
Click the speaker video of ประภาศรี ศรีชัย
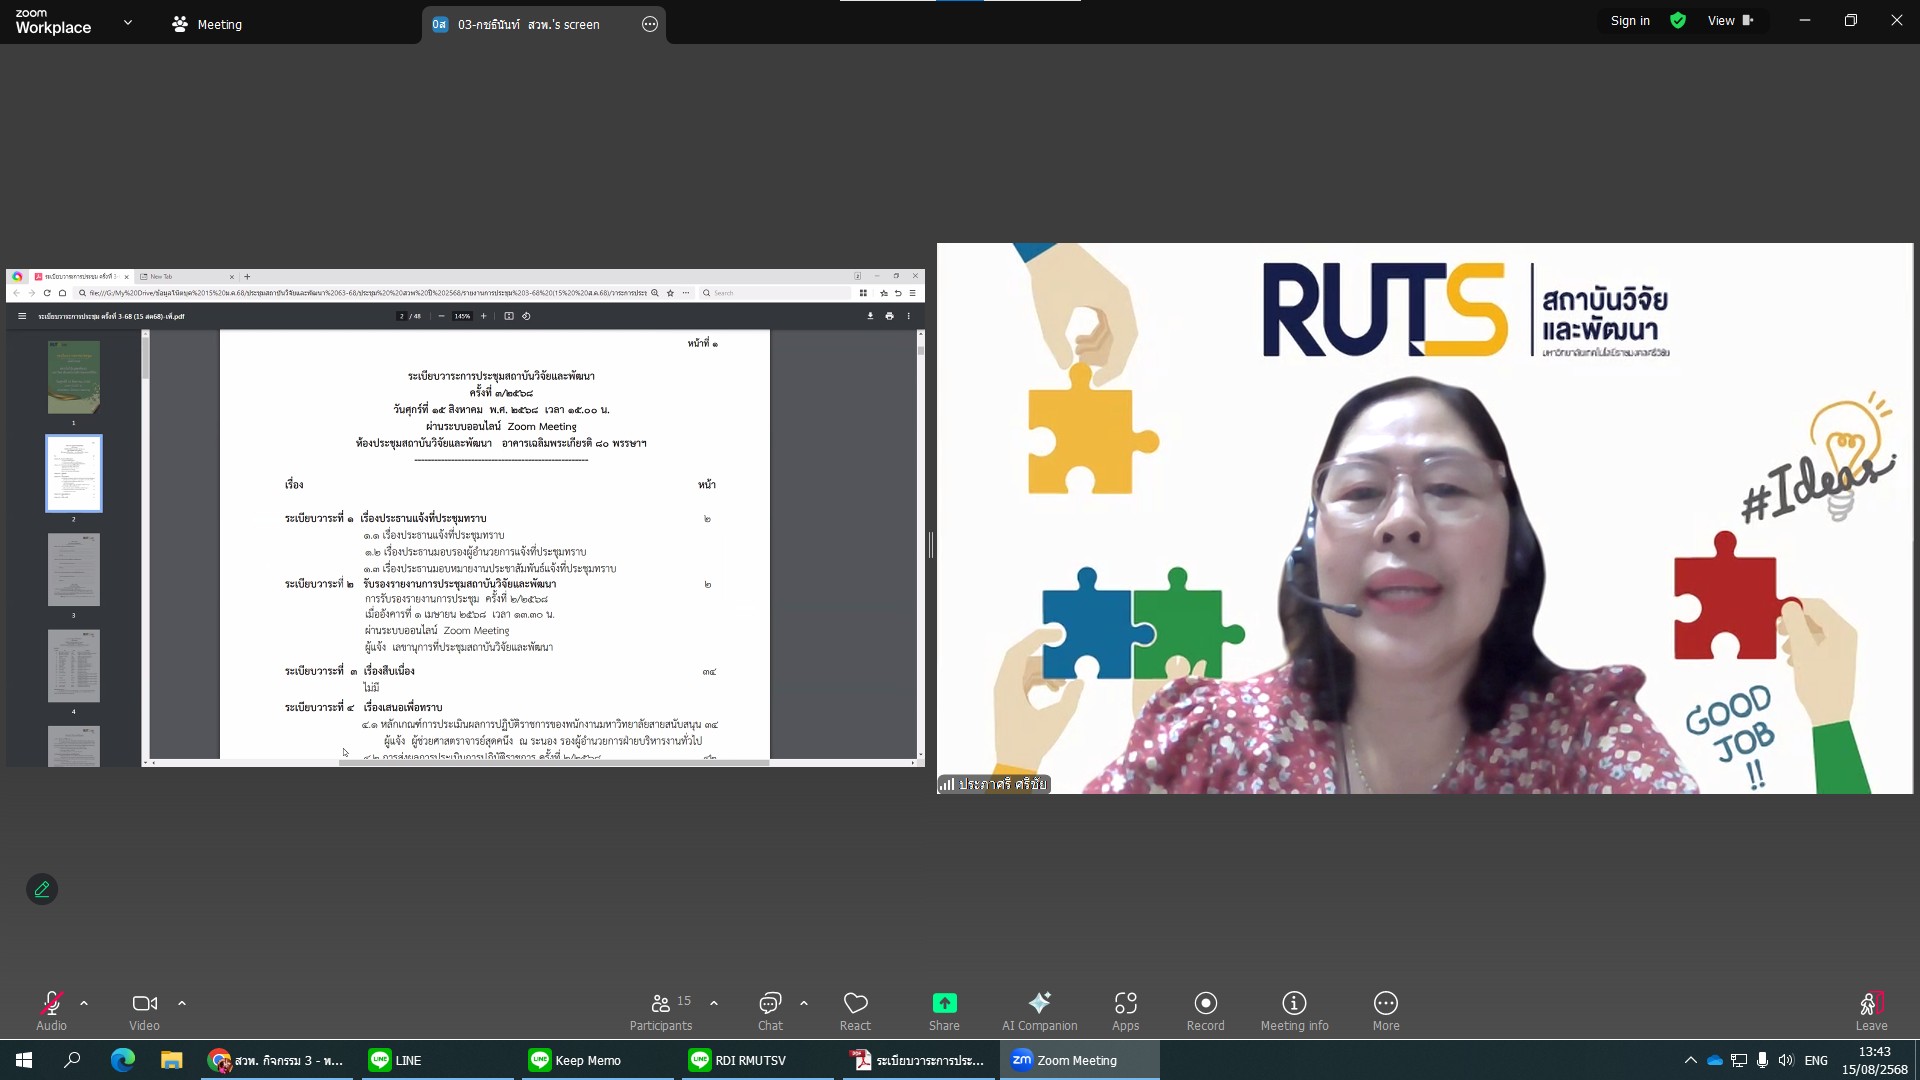1425,518
